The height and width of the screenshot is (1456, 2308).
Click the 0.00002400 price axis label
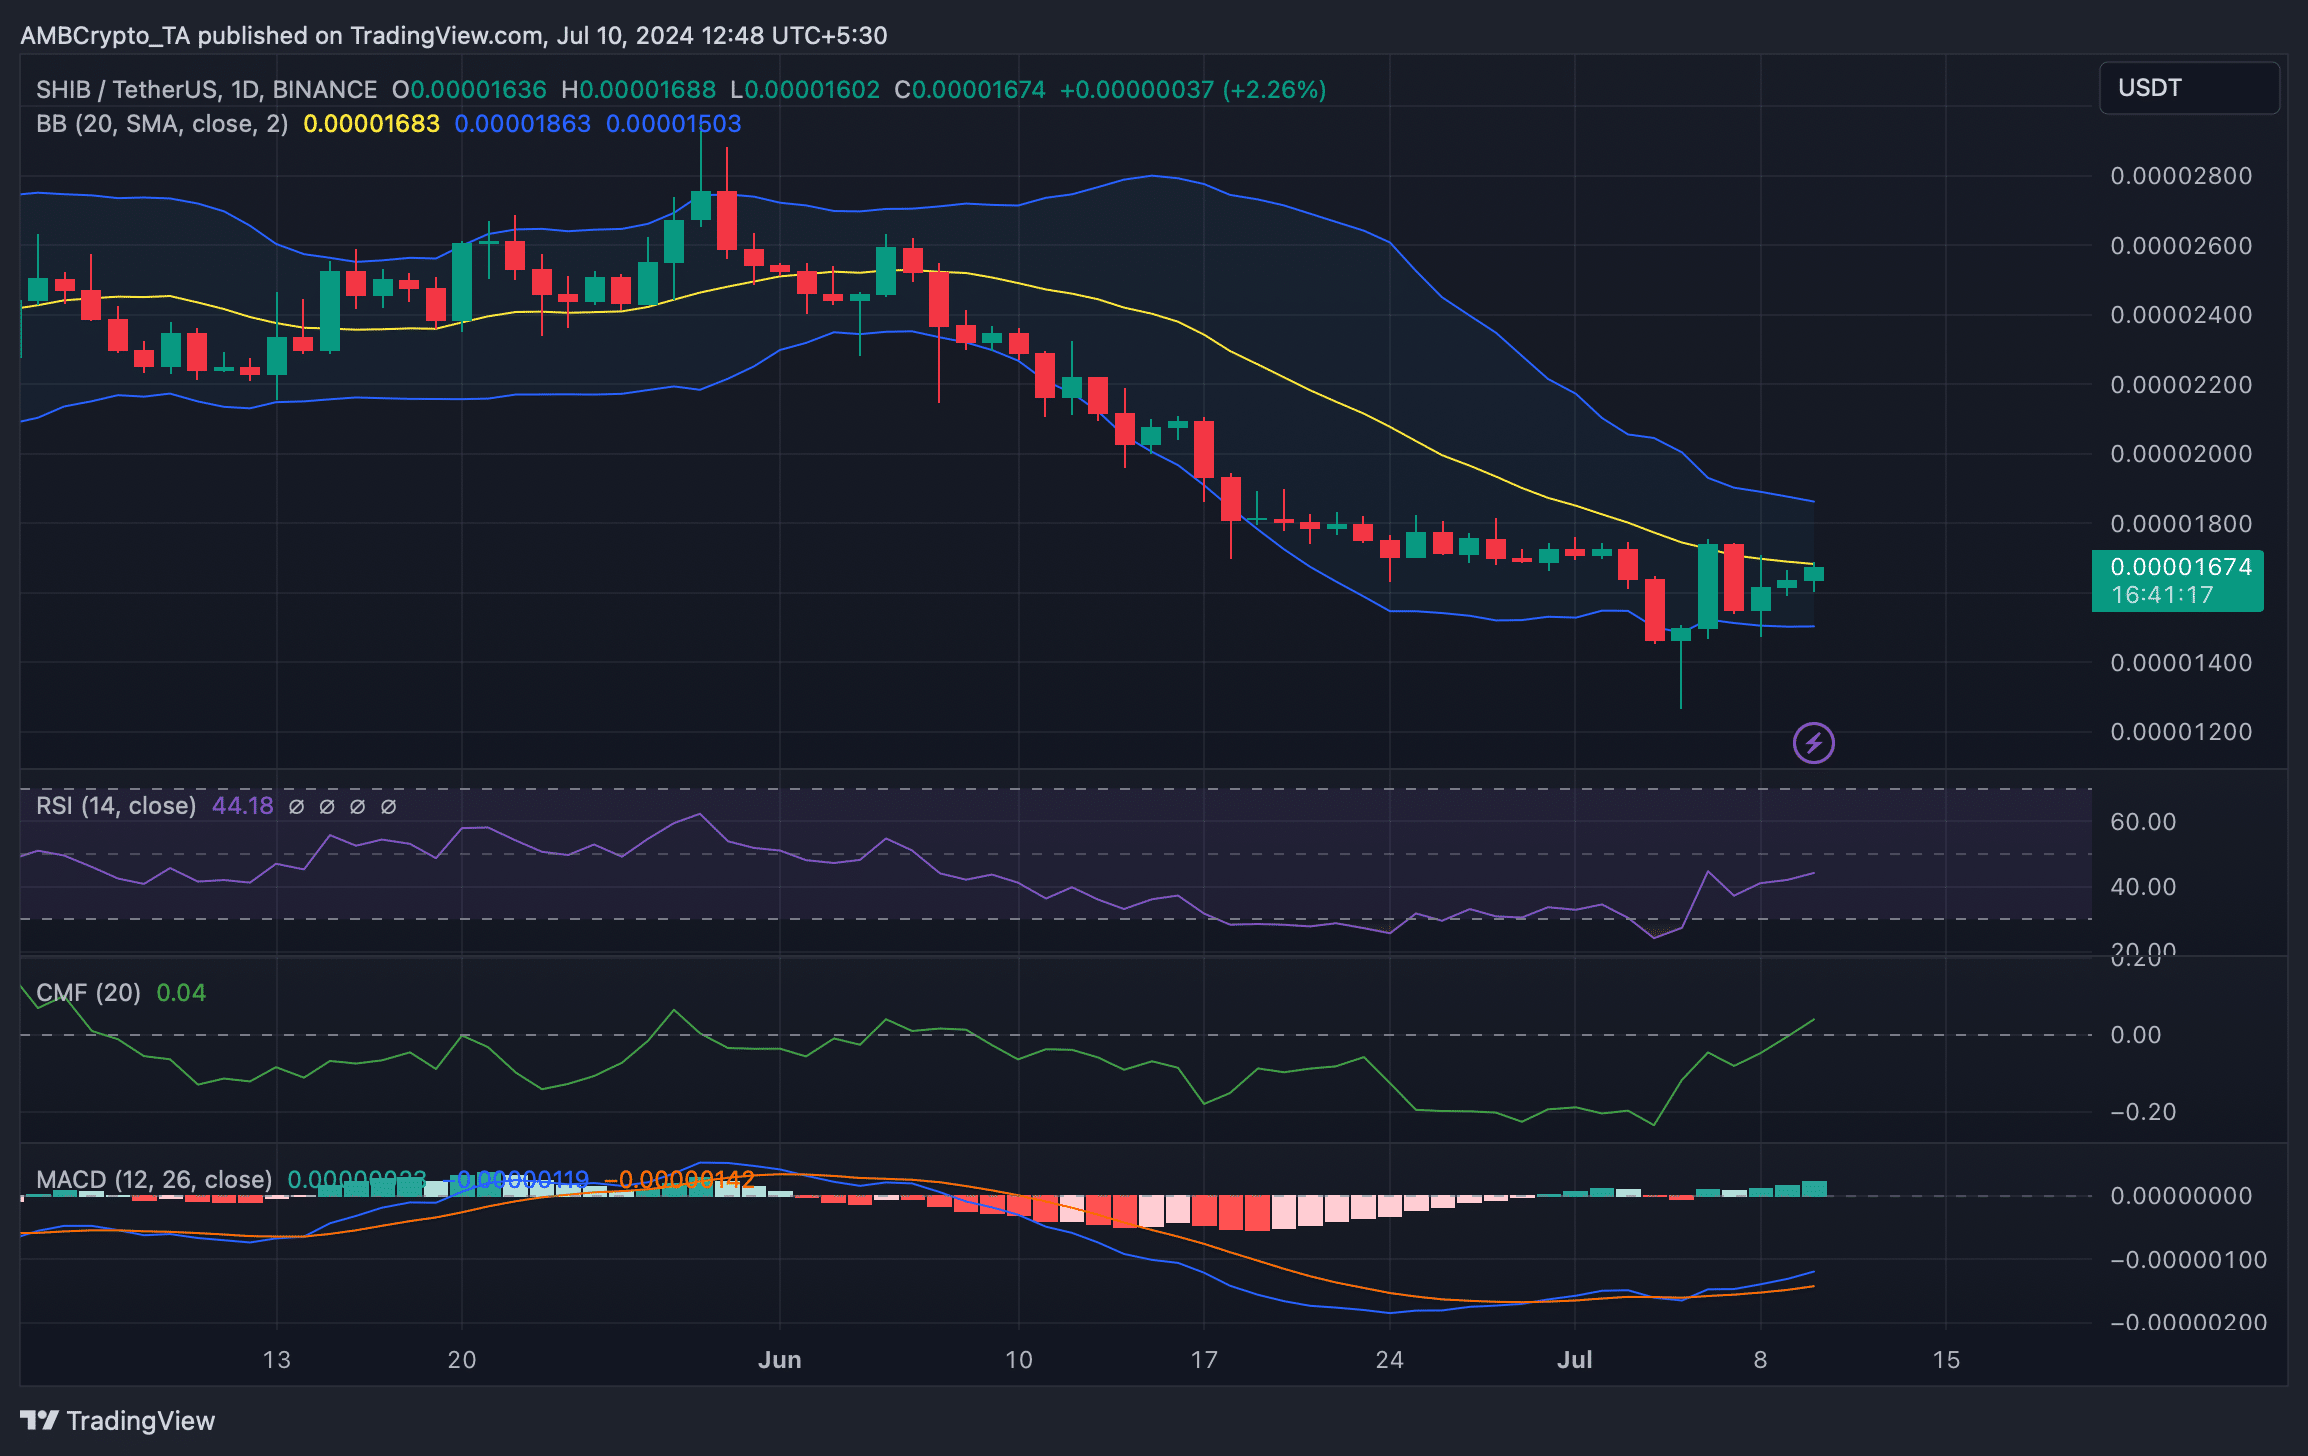coord(2181,315)
